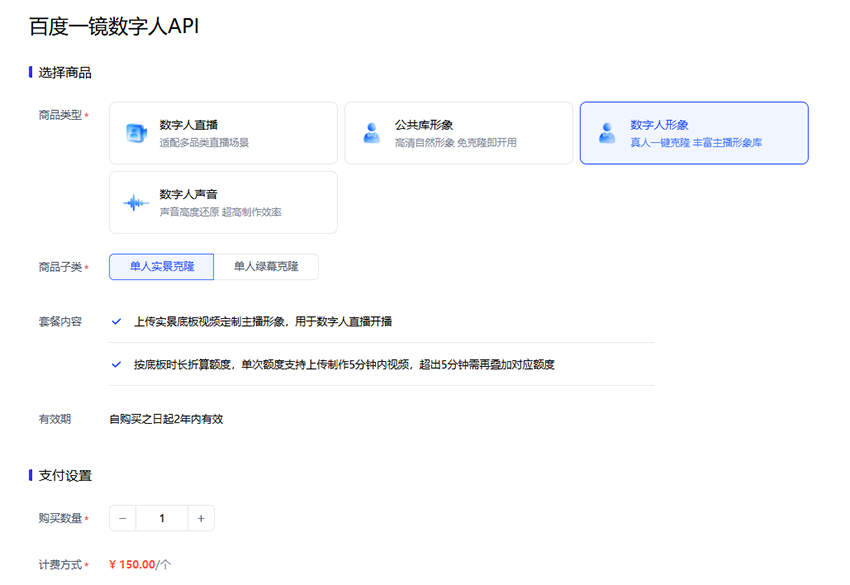Click the 计费方式 label
Image resolution: width=850 pixels, height=585 pixels.
click(60, 564)
